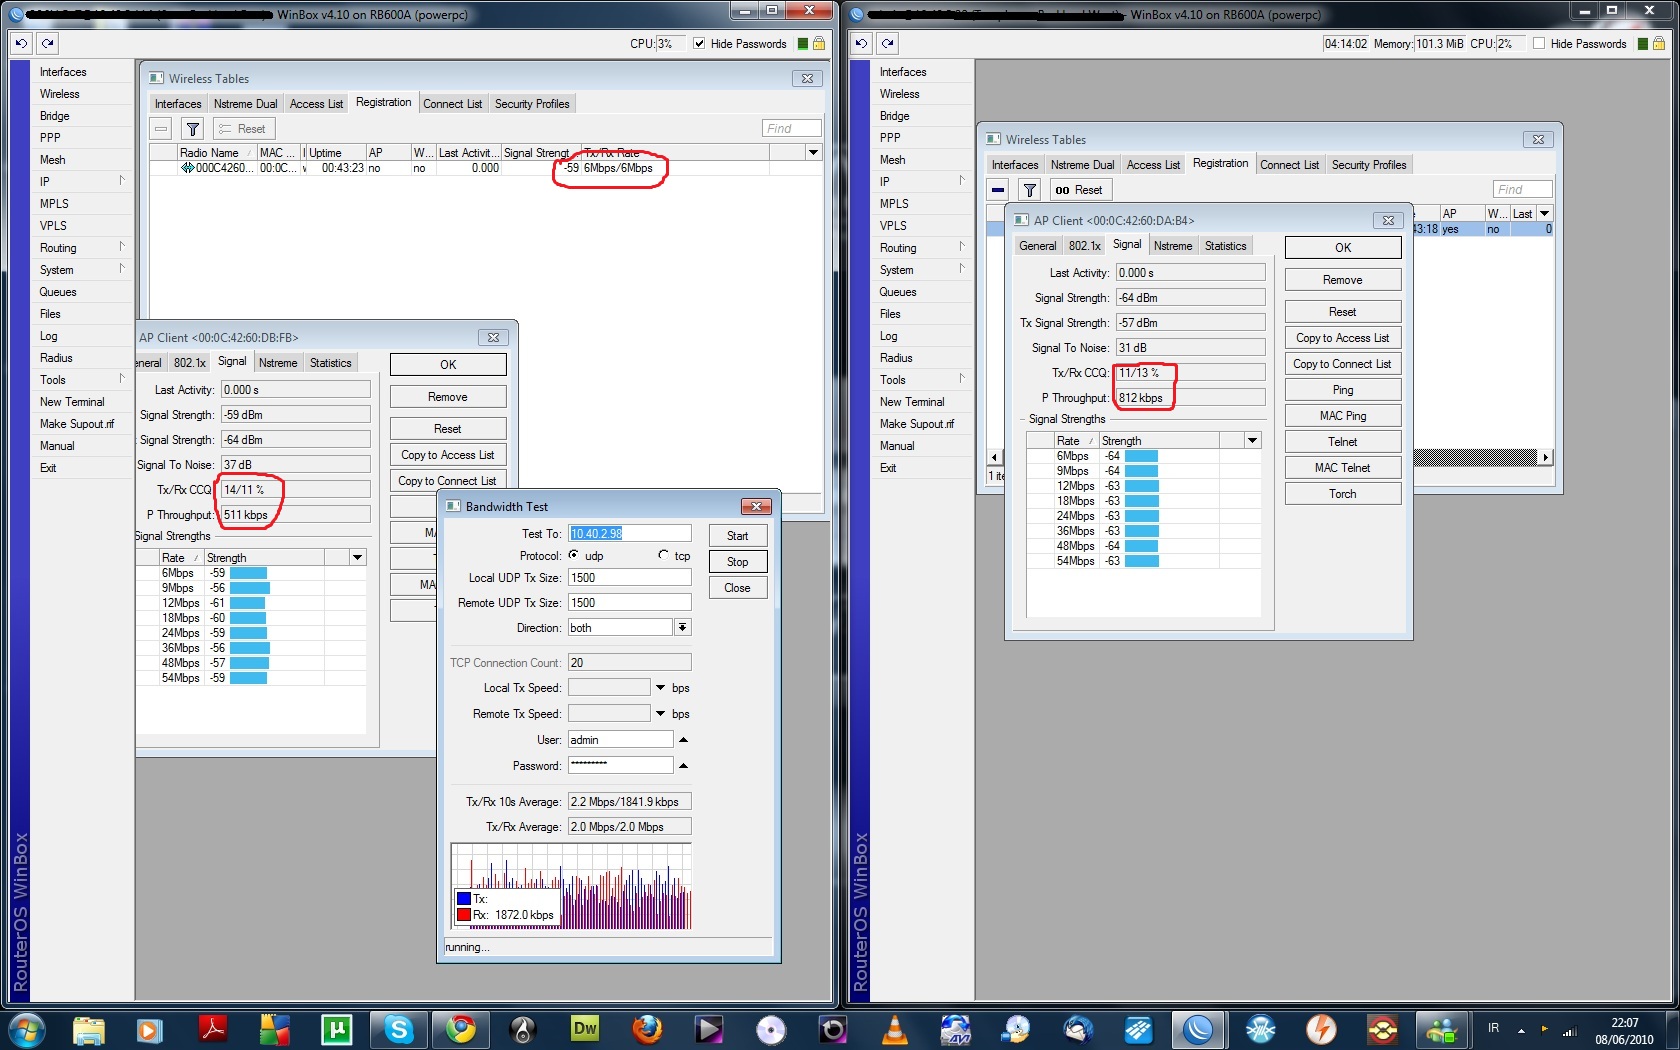
Task: Click the padlock icon in left WinBox toolbar
Action: click(x=819, y=43)
